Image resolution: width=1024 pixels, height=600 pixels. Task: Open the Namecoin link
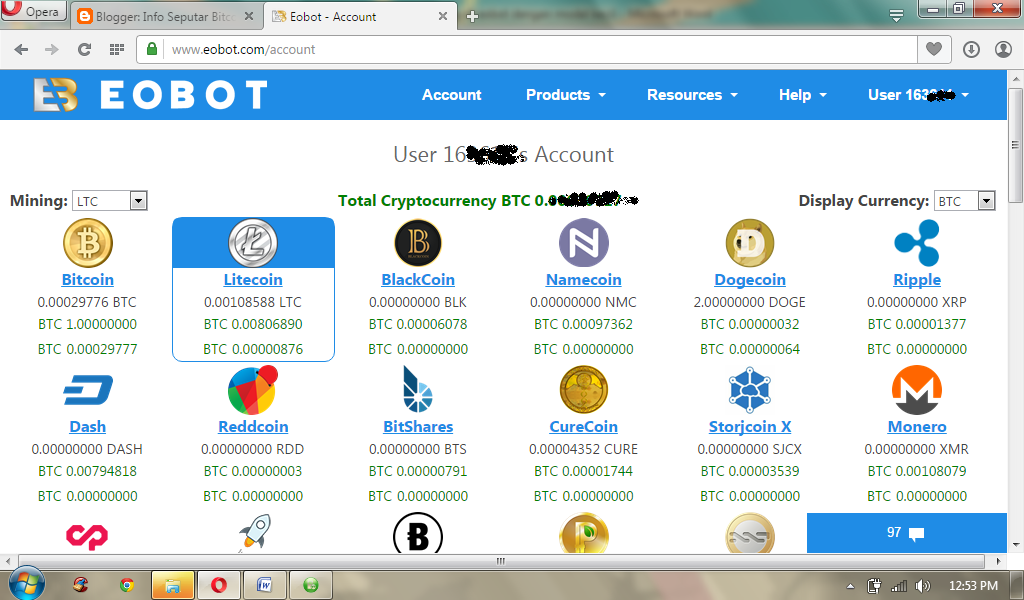(x=584, y=279)
